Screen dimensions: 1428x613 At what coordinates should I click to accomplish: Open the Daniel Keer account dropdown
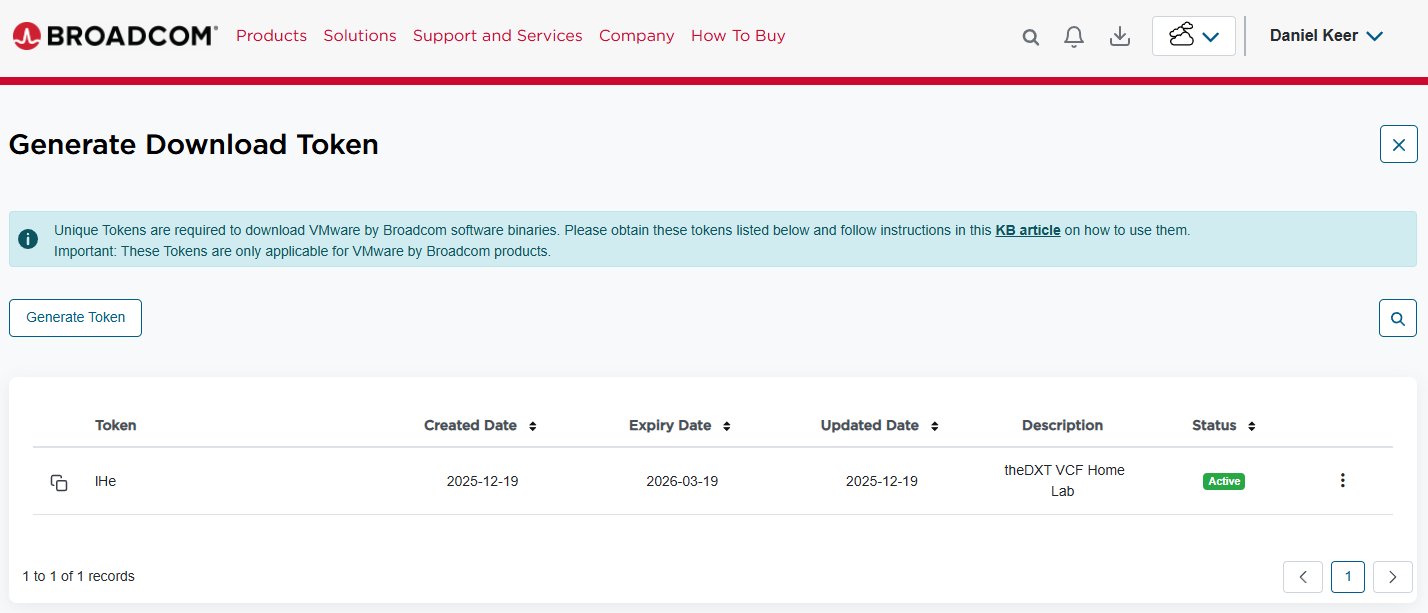tap(1326, 36)
